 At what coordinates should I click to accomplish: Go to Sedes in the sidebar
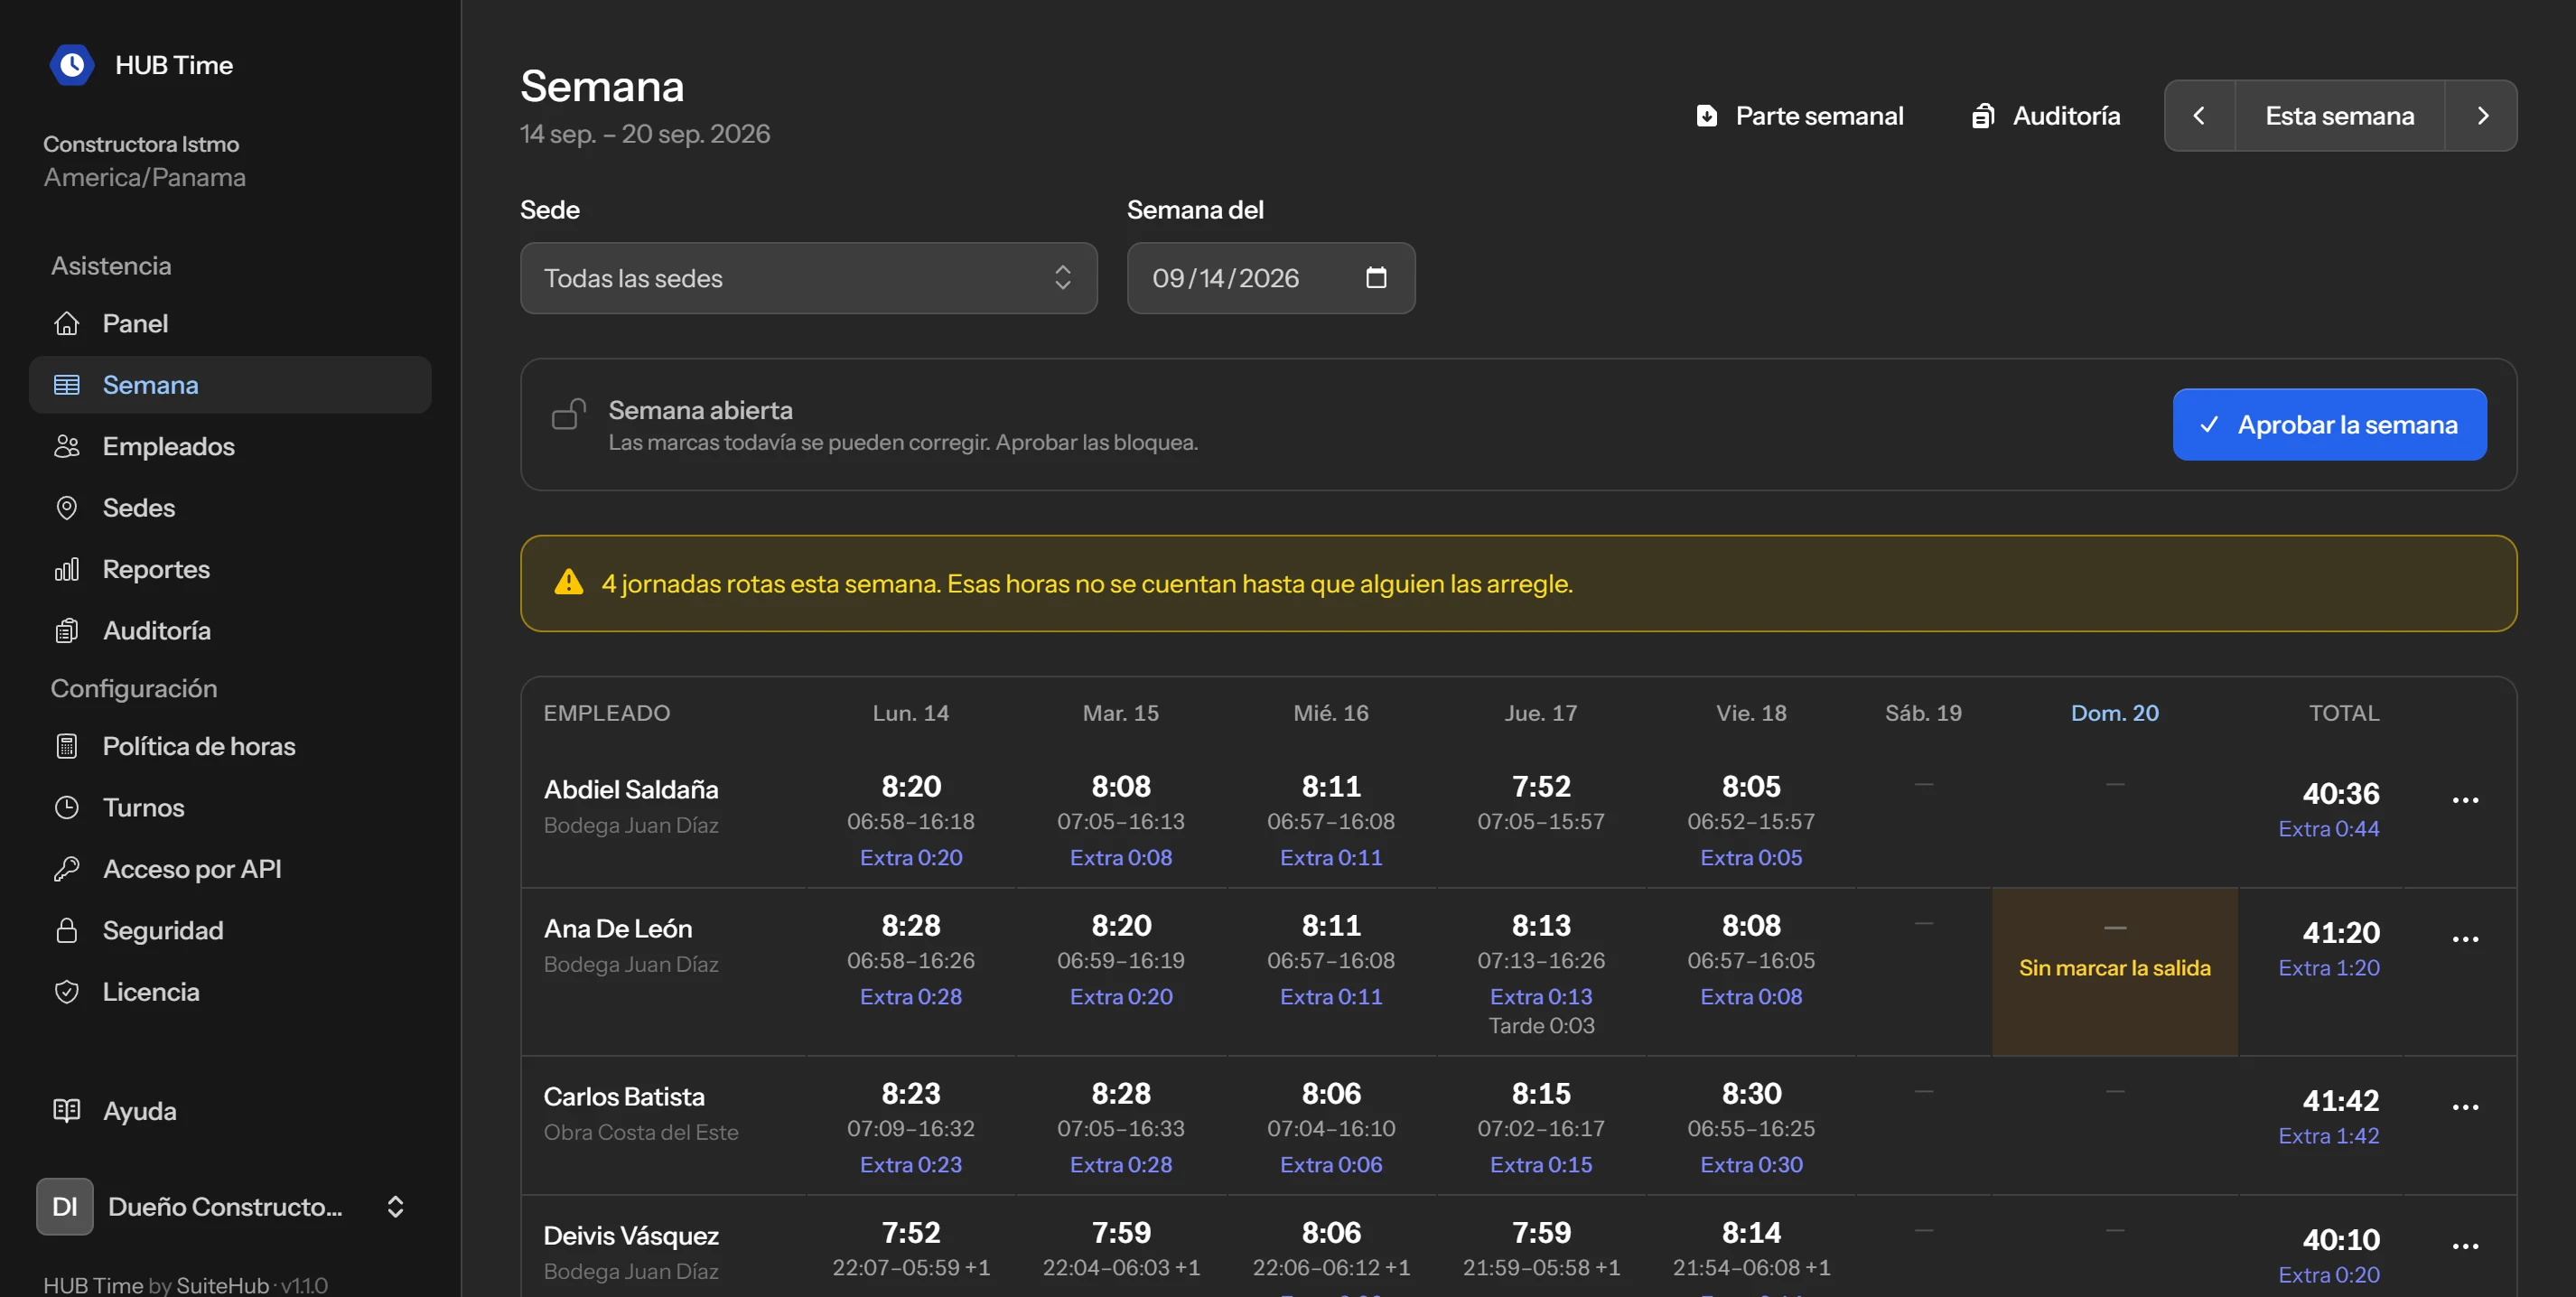[x=230, y=508]
